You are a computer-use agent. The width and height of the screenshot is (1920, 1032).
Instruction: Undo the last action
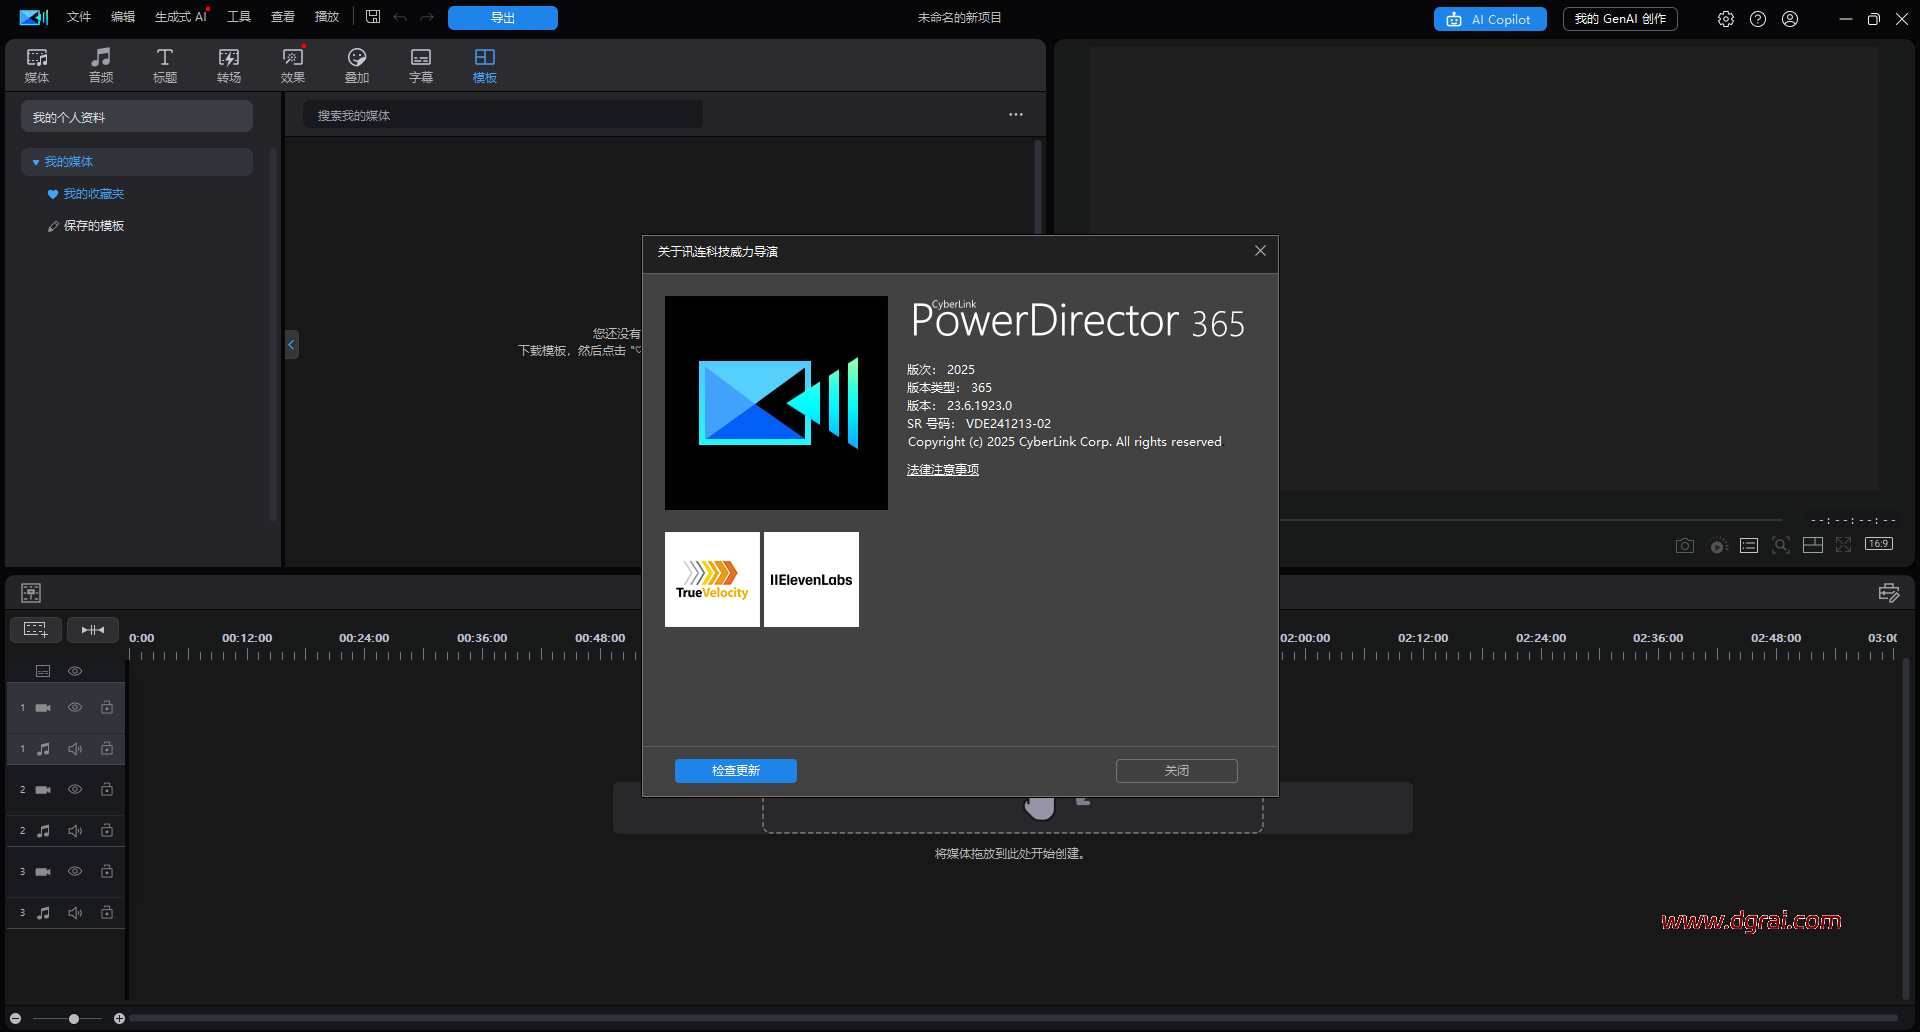pyautogui.click(x=400, y=17)
